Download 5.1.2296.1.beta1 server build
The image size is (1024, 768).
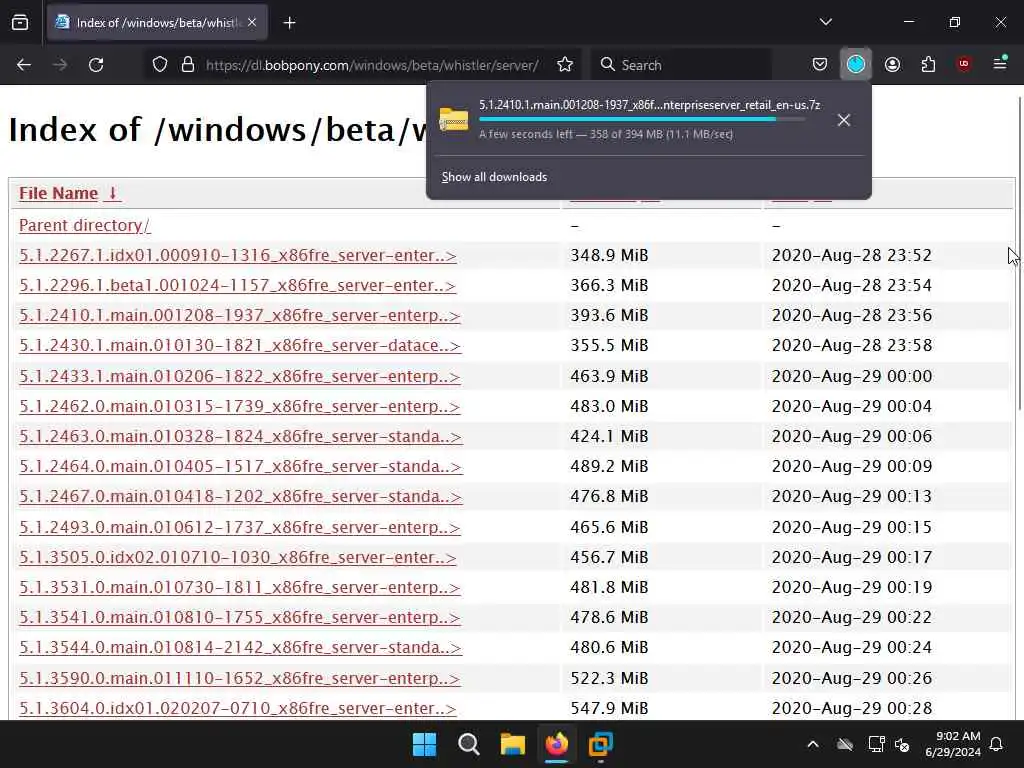(238, 285)
